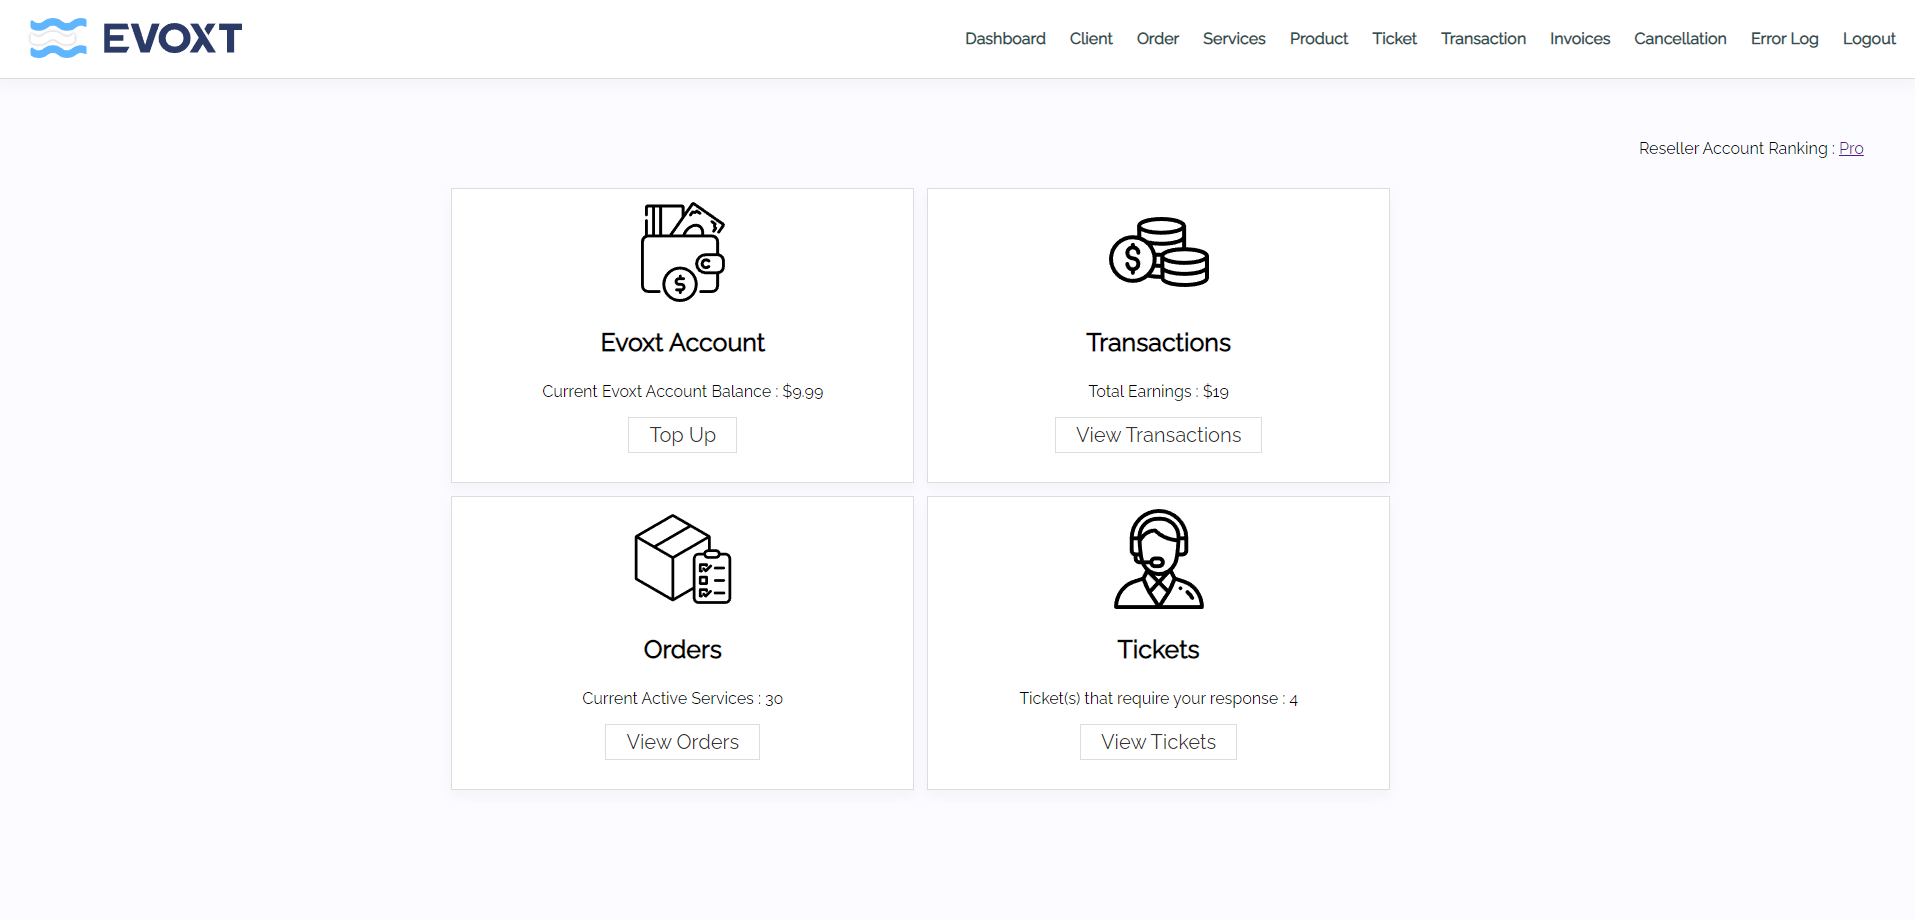1915x920 pixels.
Task: Open Ticket from the top menu
Action: [x=1394, y=39]
